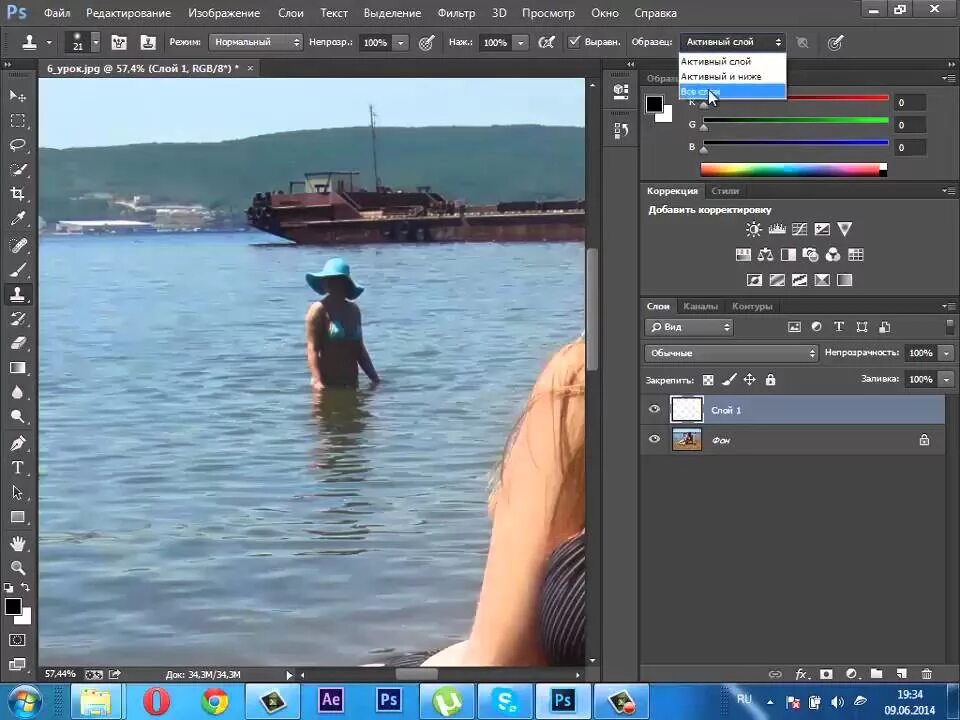
Task: Open the Изображение menu
Action: coord(224,13)
